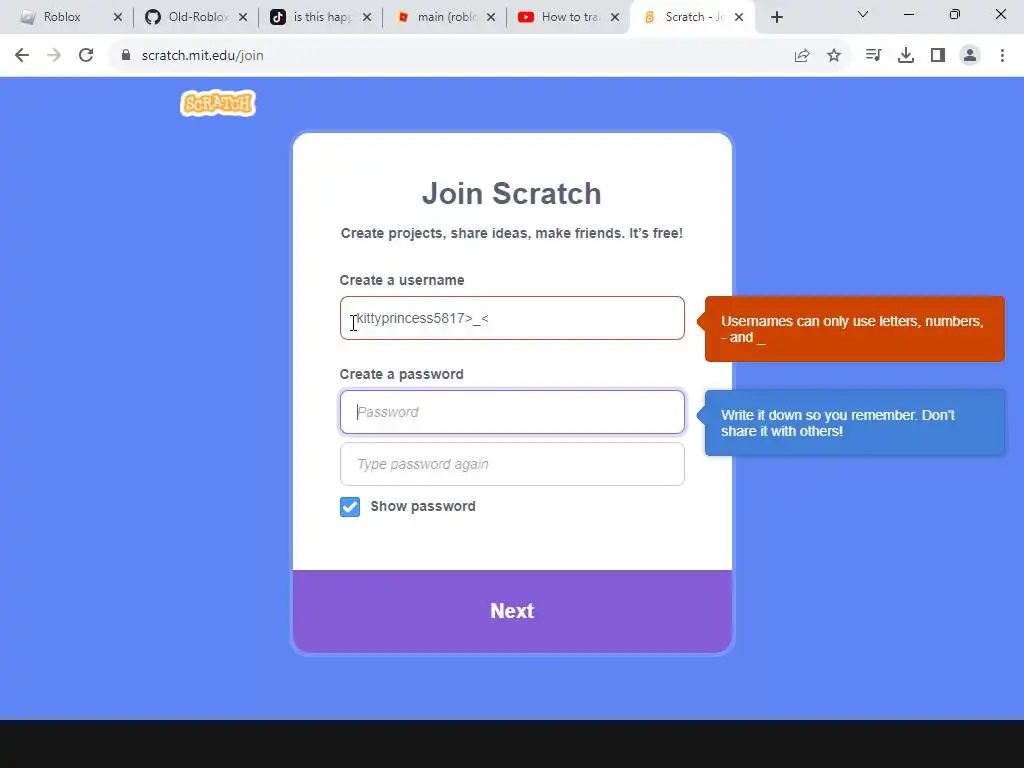Close the Old-Roblox GitHub tab
The height and width of the screenshot is (768, 1024).
click(243, 18)
